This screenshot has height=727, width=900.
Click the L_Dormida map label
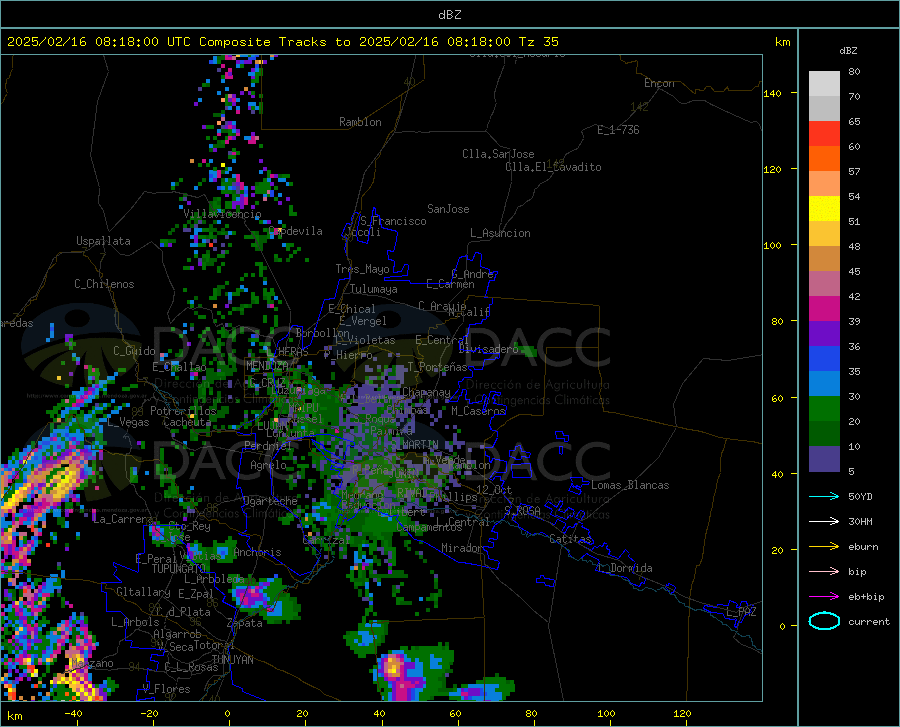pos(624,569)
